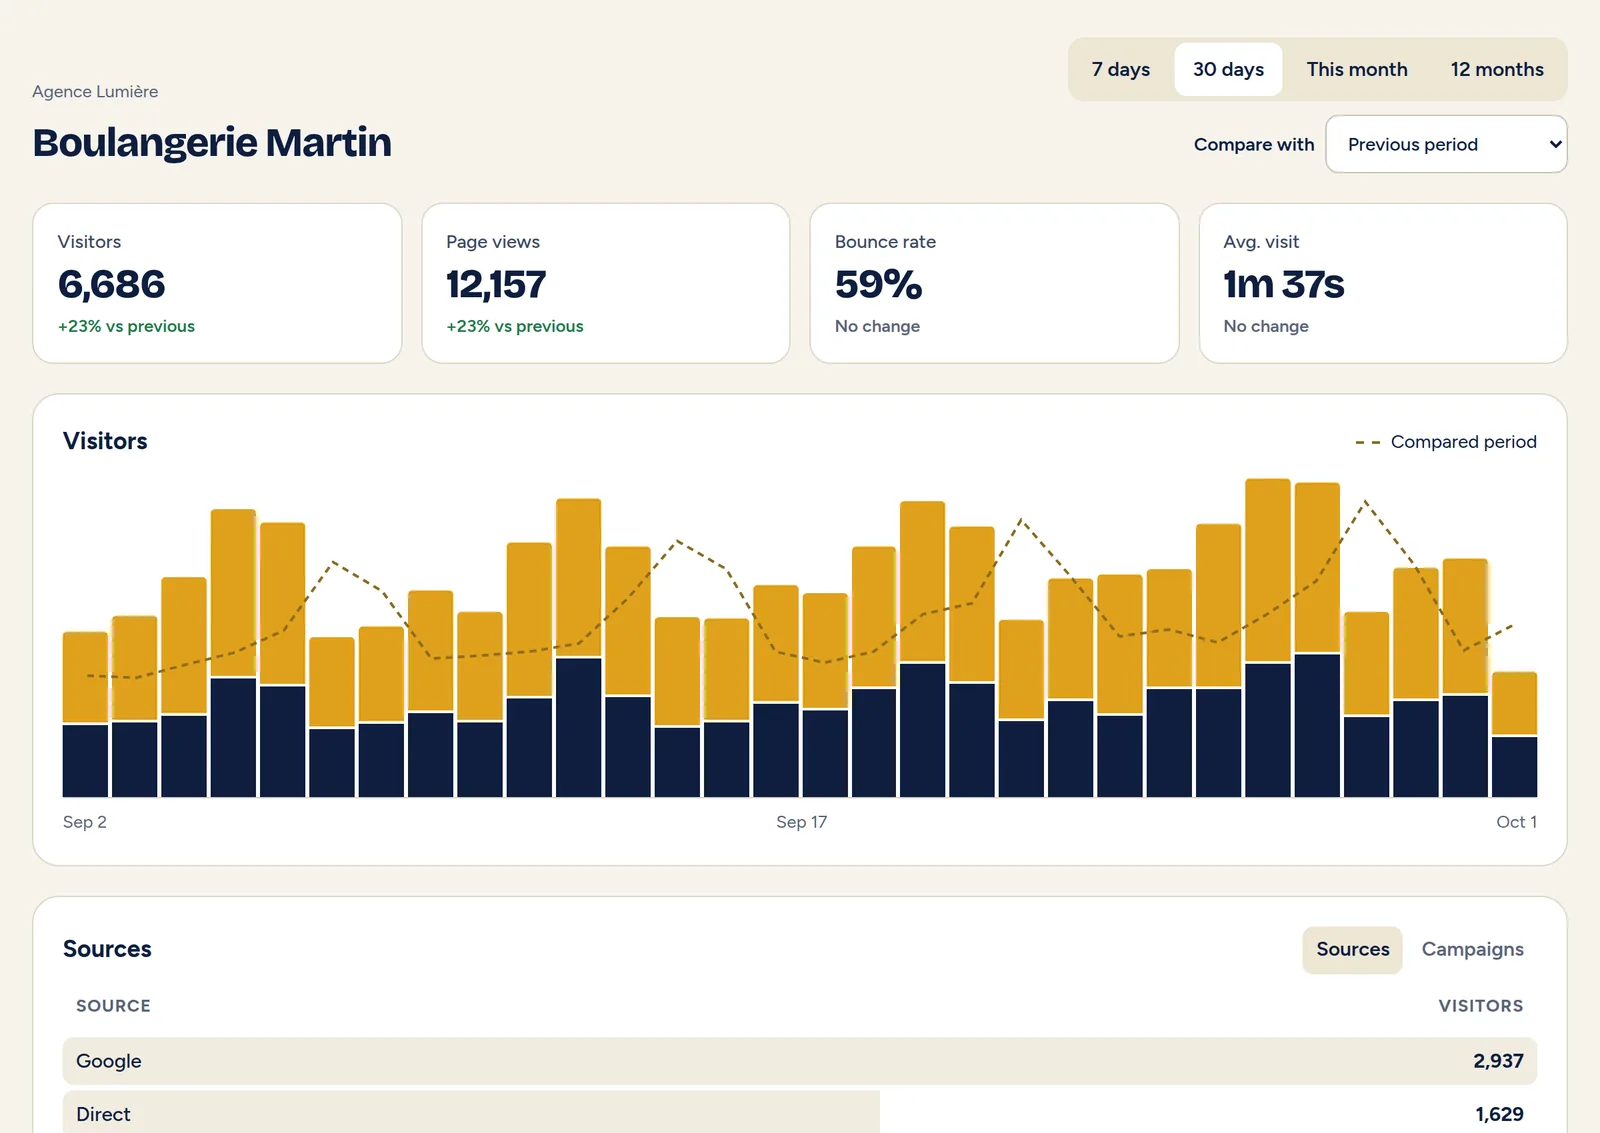Click the +23% vs previous under Visitors

[126, 326]
